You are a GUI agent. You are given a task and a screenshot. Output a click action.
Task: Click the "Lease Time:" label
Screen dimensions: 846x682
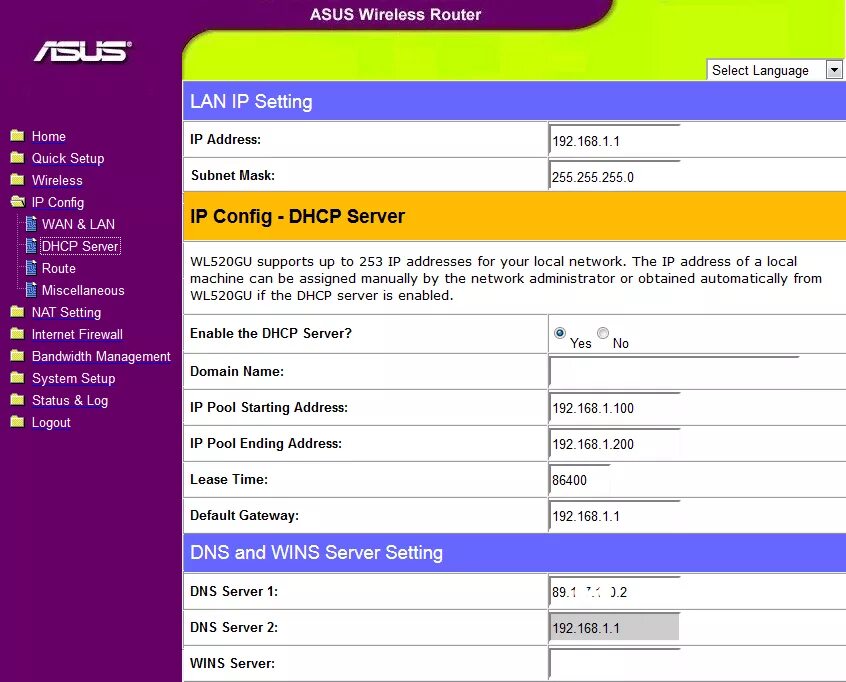coord(229,479)
